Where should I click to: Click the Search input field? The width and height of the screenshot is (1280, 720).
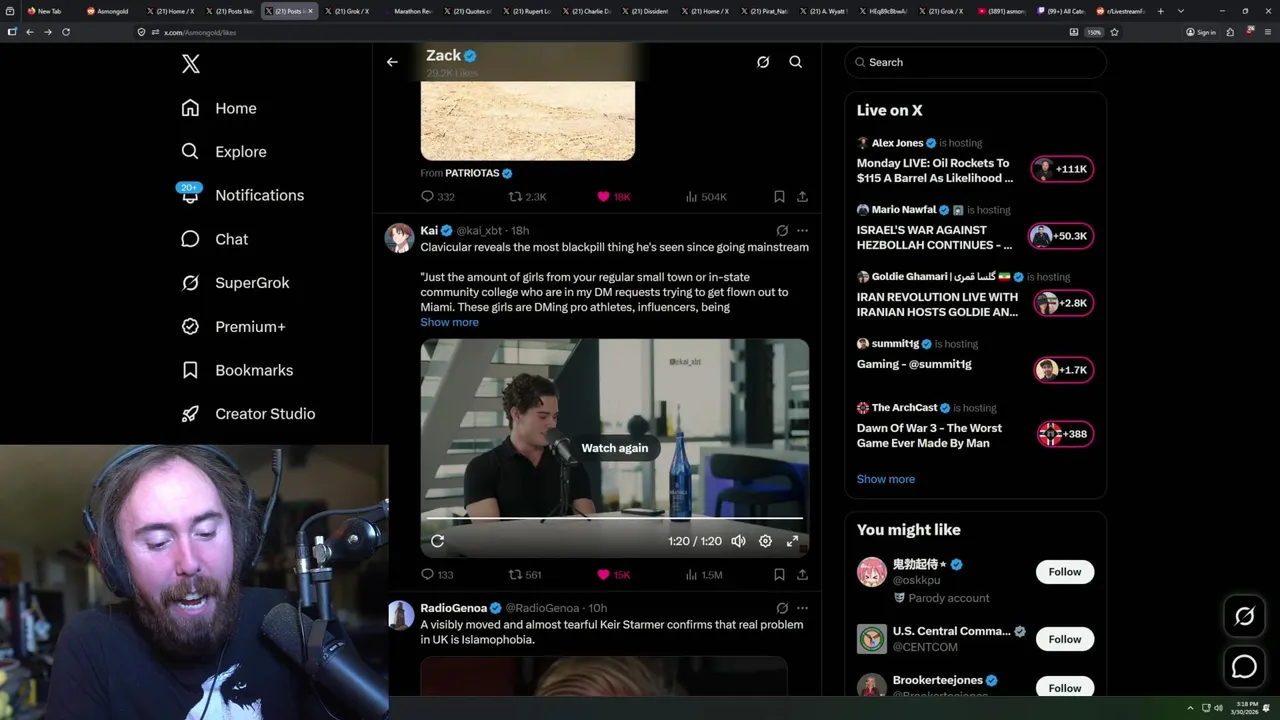pos(975,62)
